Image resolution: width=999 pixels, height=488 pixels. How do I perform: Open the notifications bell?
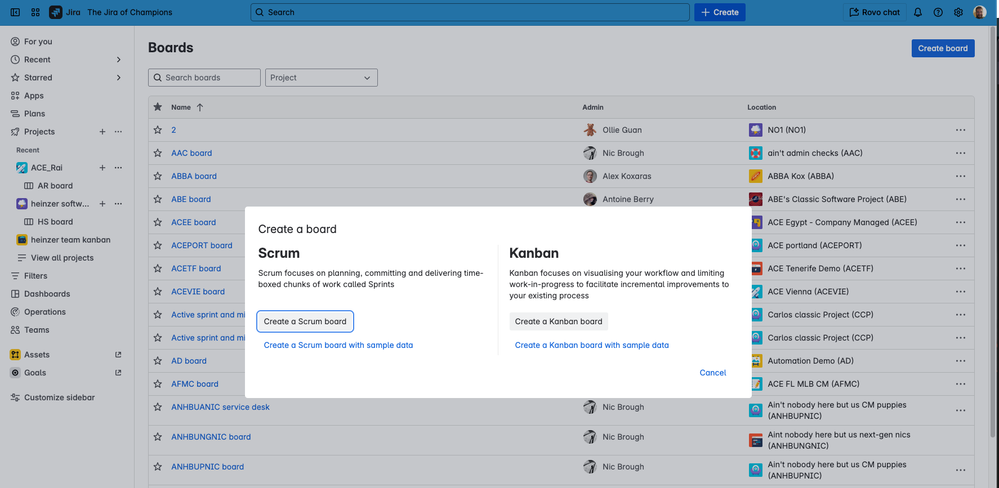pyautogui.click(x=918, y=12)
